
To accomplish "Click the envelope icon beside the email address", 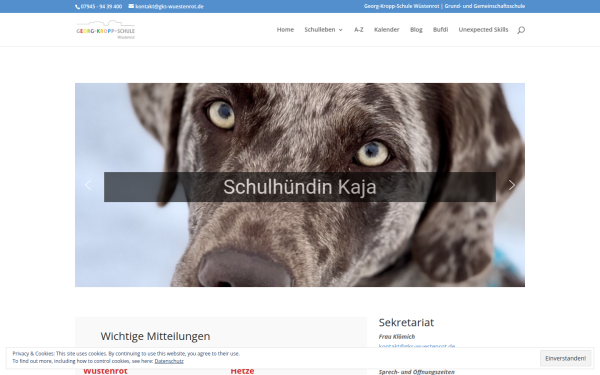I will click(x=131, y=6).
